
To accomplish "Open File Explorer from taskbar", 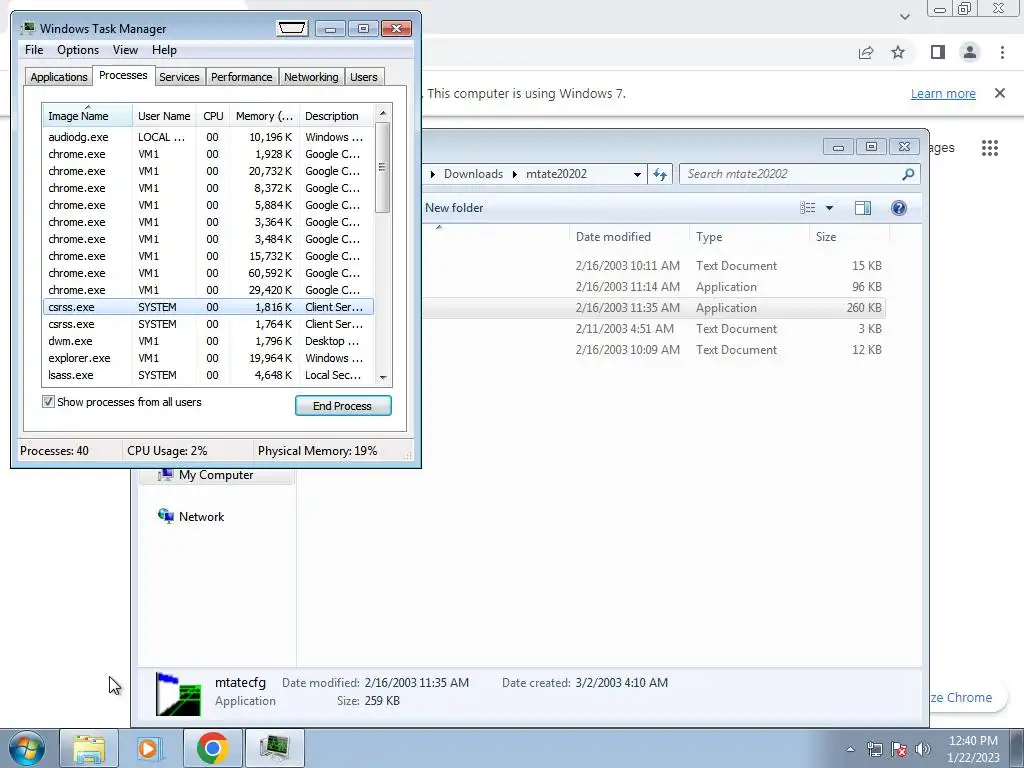I will (x=89, y=748).
